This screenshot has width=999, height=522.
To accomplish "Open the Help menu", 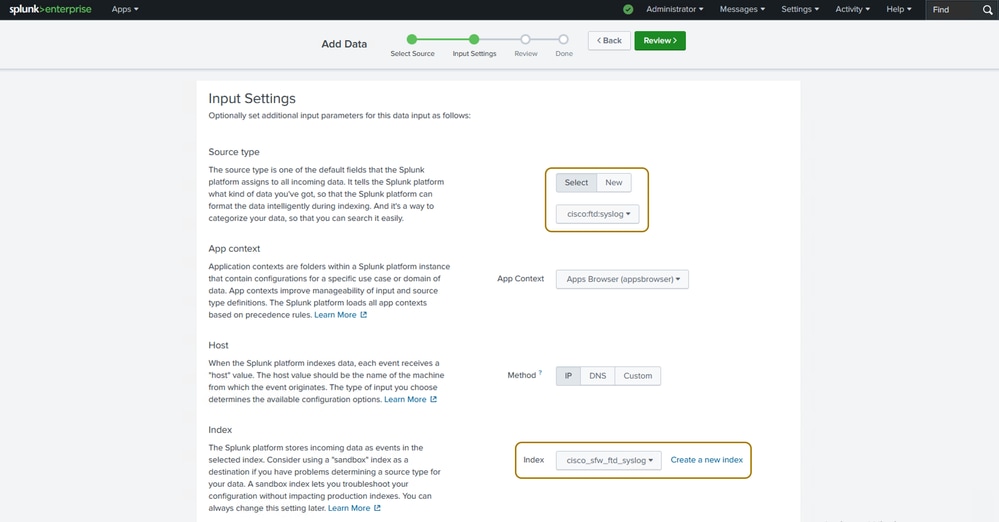I will coord(899,10).
